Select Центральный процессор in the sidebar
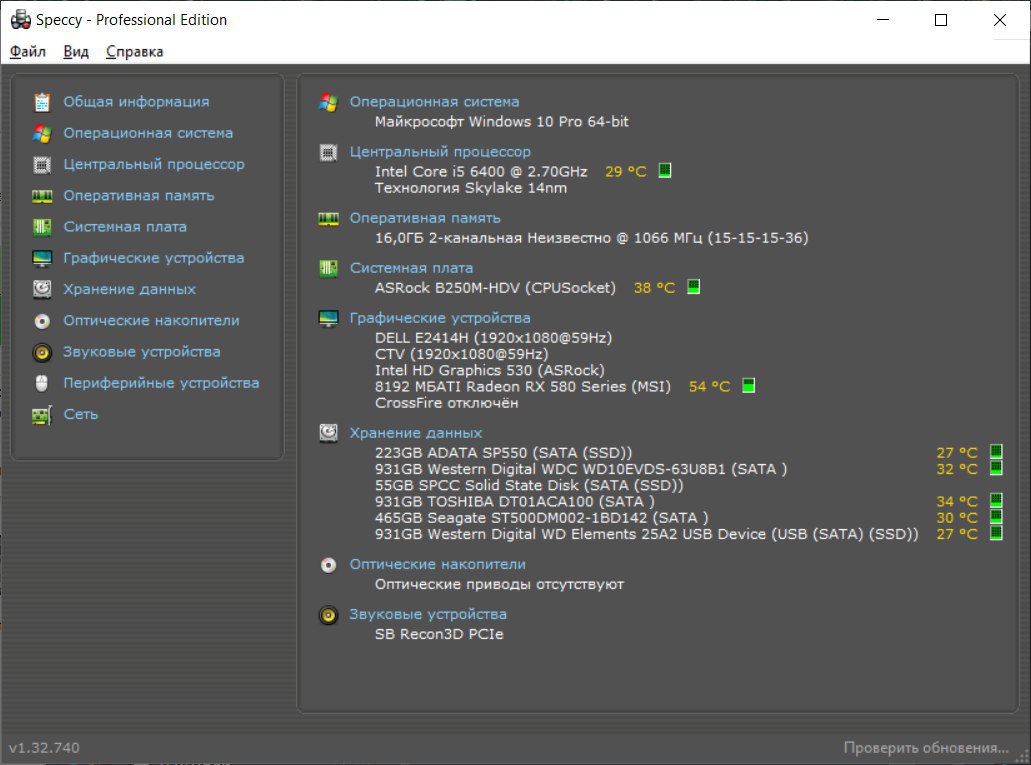 pyautogui.click(x=154, y=164)
